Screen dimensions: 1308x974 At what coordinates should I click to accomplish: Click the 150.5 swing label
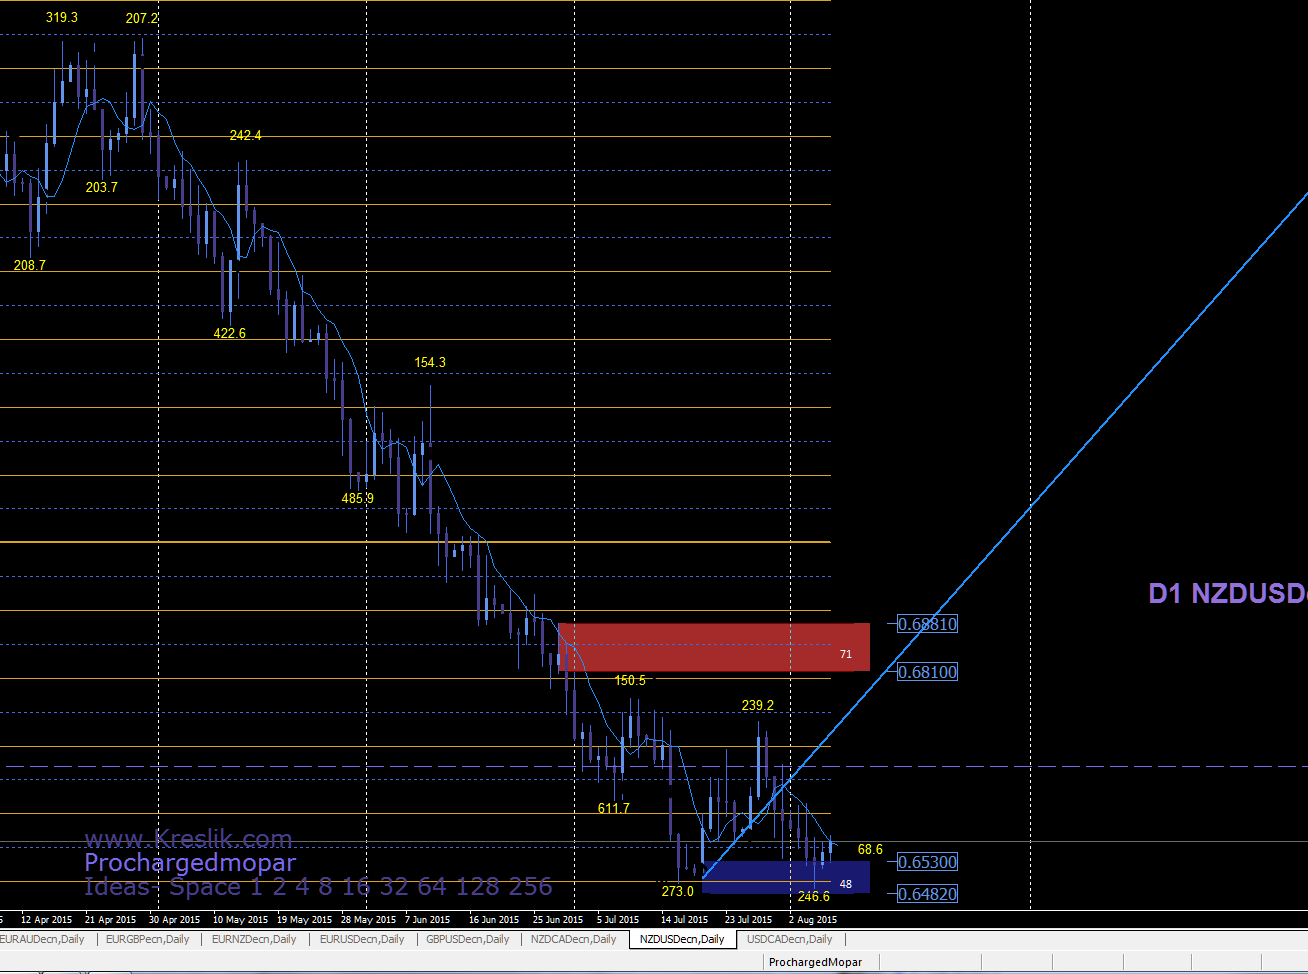coord(630,680)
